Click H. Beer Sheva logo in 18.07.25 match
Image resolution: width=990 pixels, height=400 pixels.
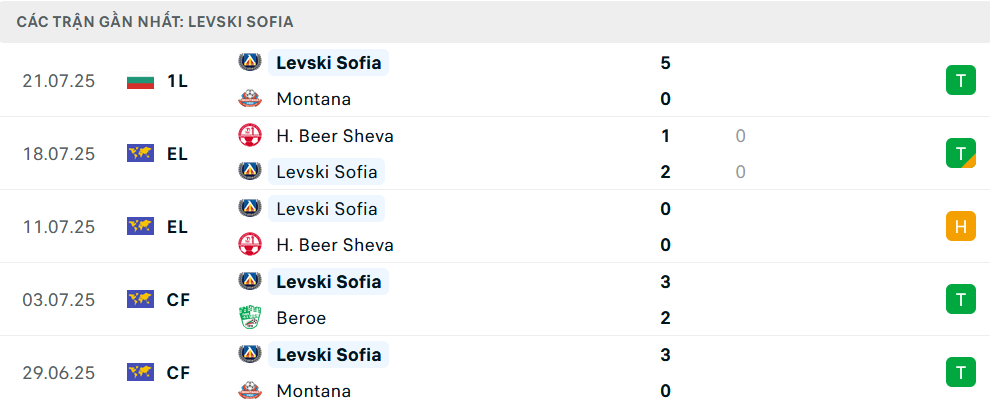(x=249, y=136)
